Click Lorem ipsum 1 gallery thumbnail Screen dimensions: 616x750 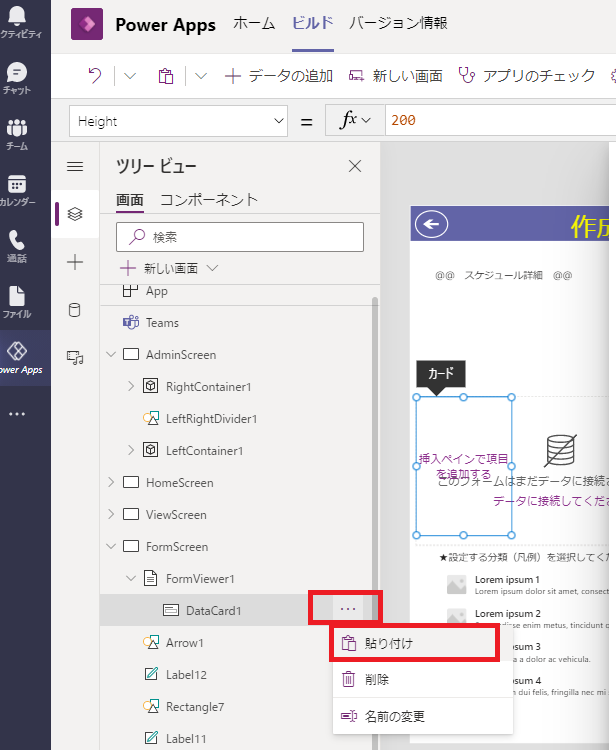pyautogui.click(x=456, y=585)
